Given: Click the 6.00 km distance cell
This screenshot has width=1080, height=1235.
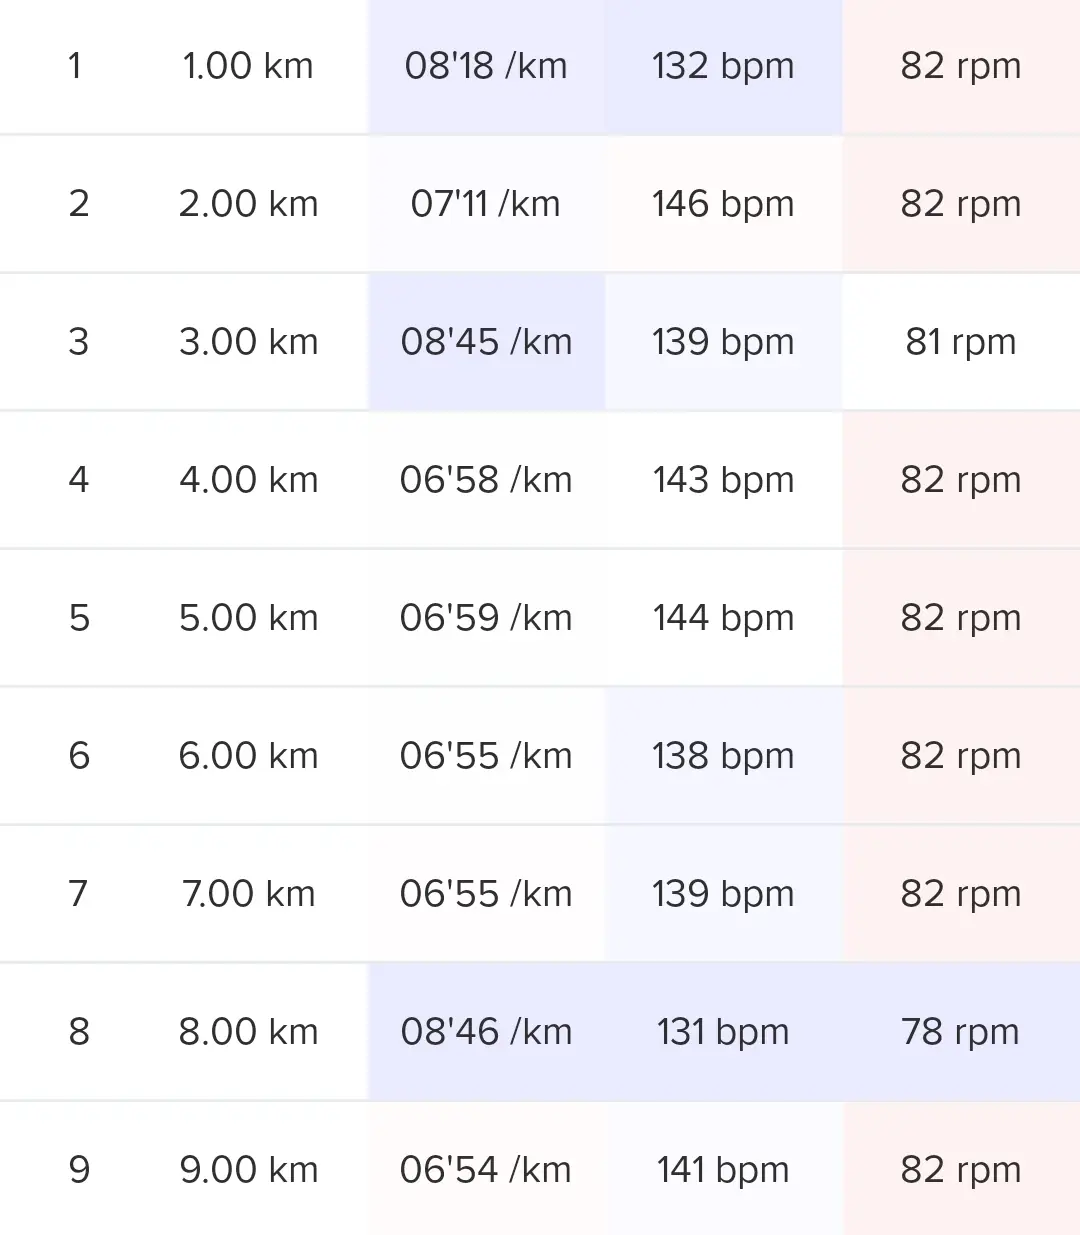Looking at the screenshot, I should pyautogui.click(x=248, y=756).
